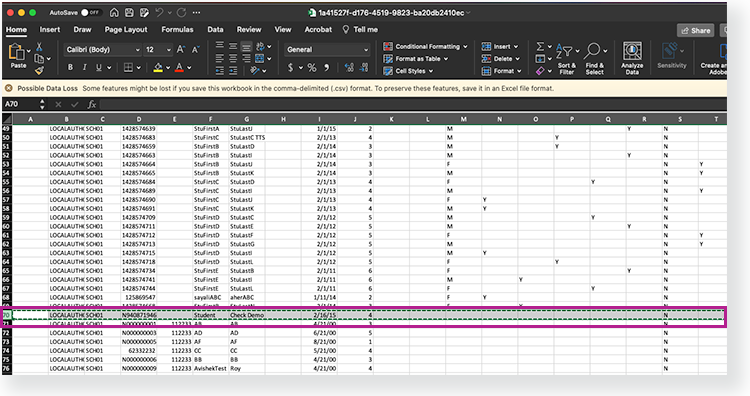Switch to the Acrobat tab

coord(318,29)
